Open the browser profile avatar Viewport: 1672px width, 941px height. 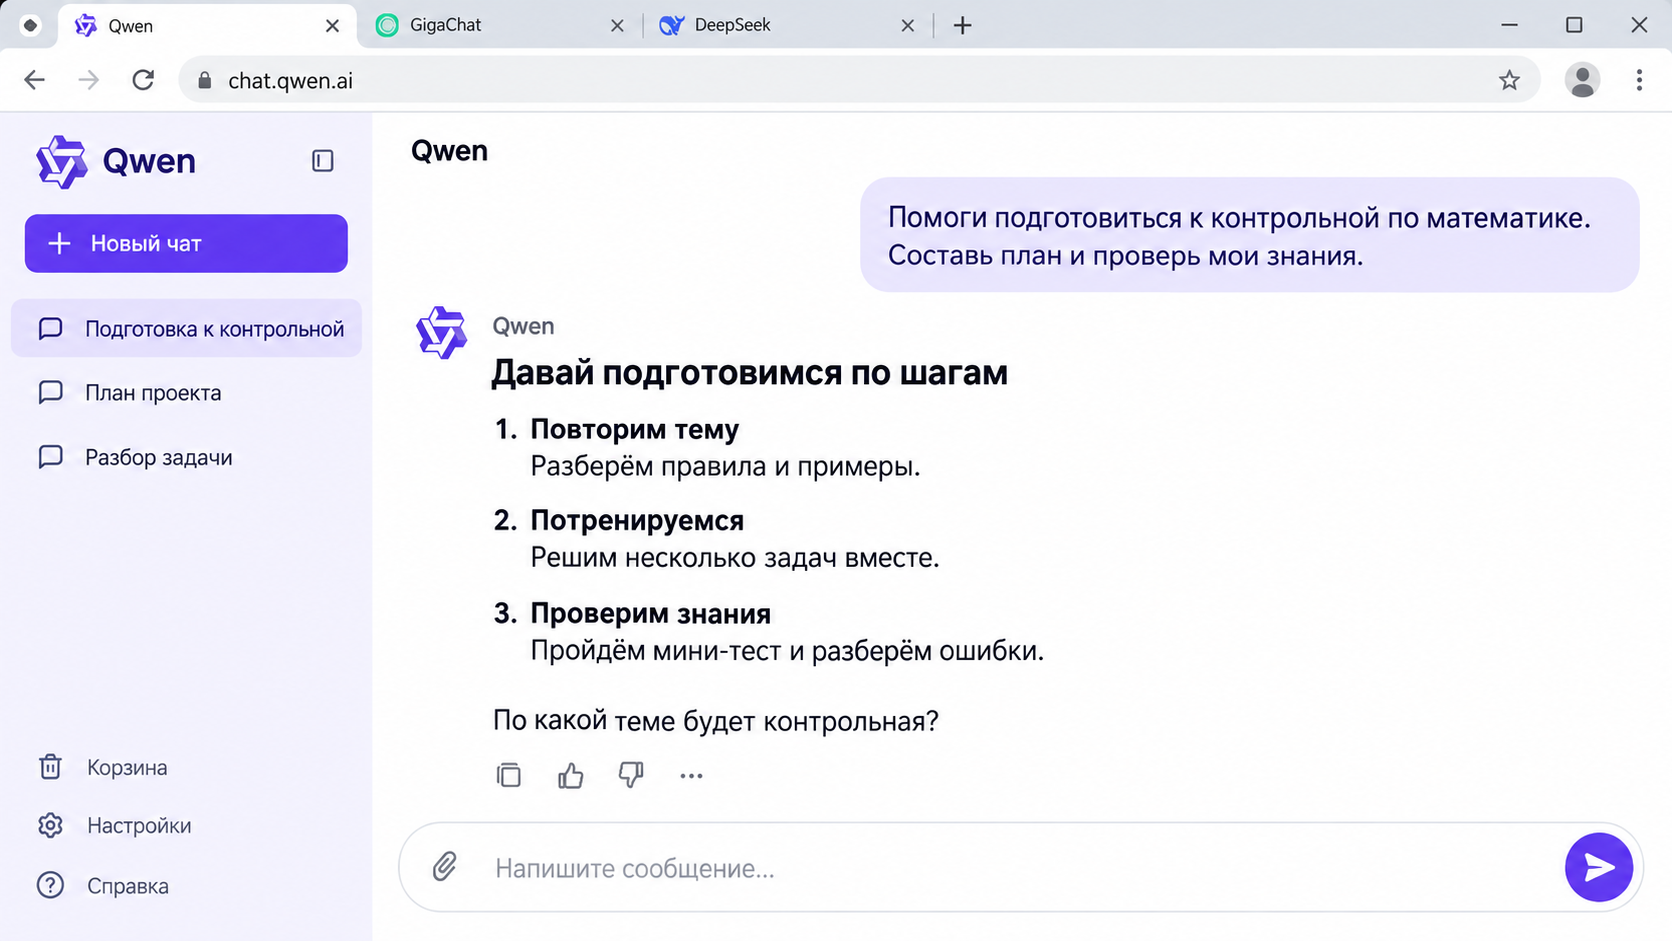click(1582, 80)
